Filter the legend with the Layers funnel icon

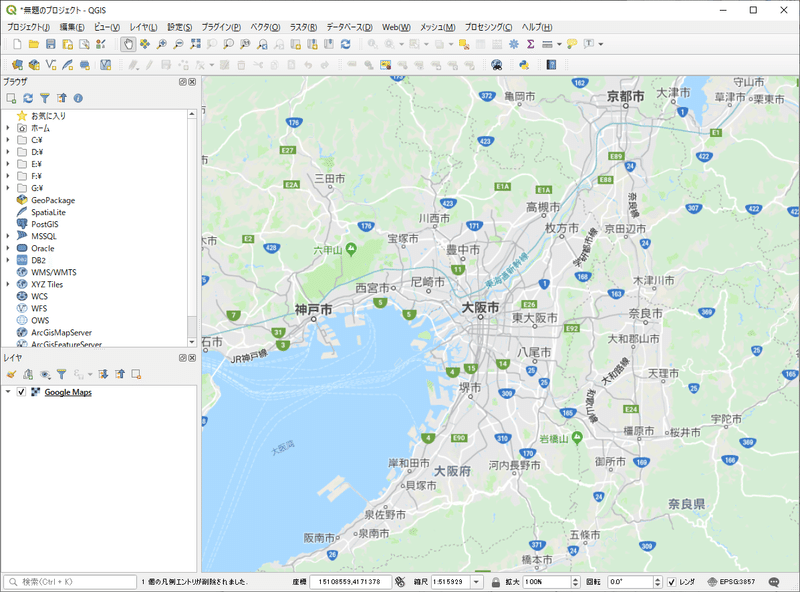click(61, 375)
